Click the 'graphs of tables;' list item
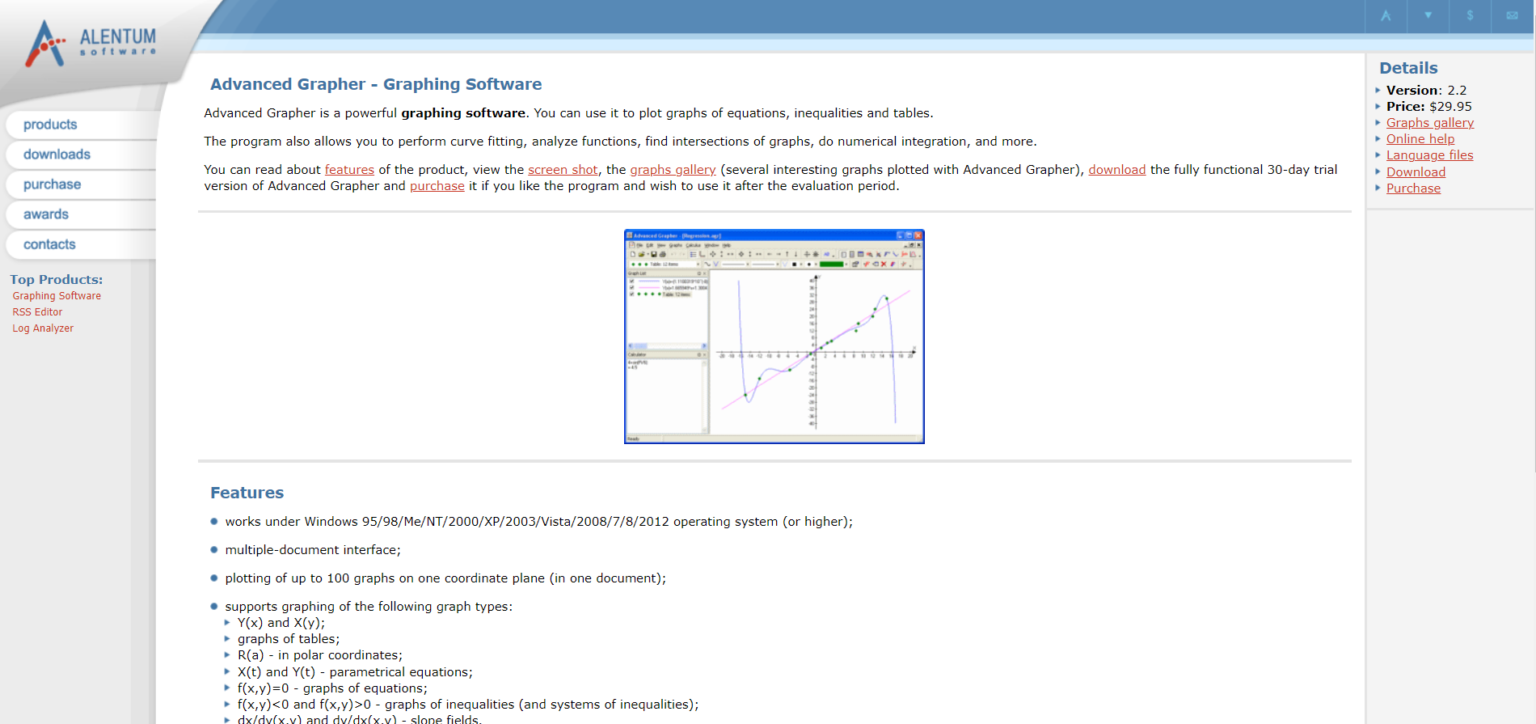The width and height of the screenshot is (1536, 724). [288, 639]
